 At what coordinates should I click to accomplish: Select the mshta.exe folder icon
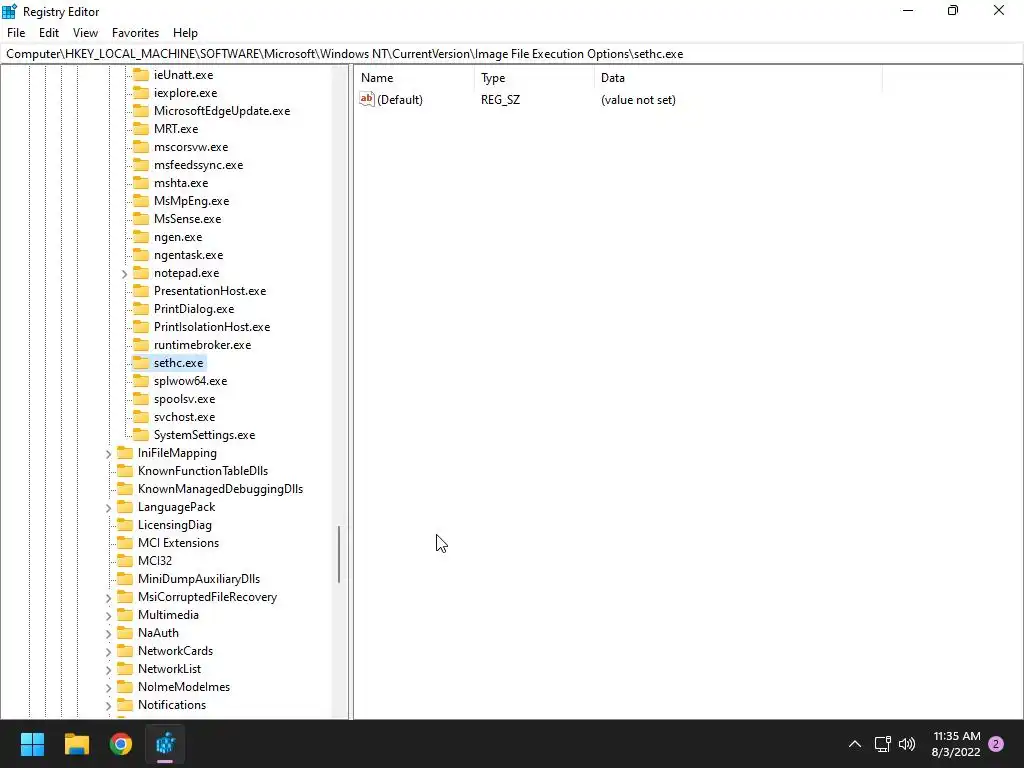(x=141, y=182)
